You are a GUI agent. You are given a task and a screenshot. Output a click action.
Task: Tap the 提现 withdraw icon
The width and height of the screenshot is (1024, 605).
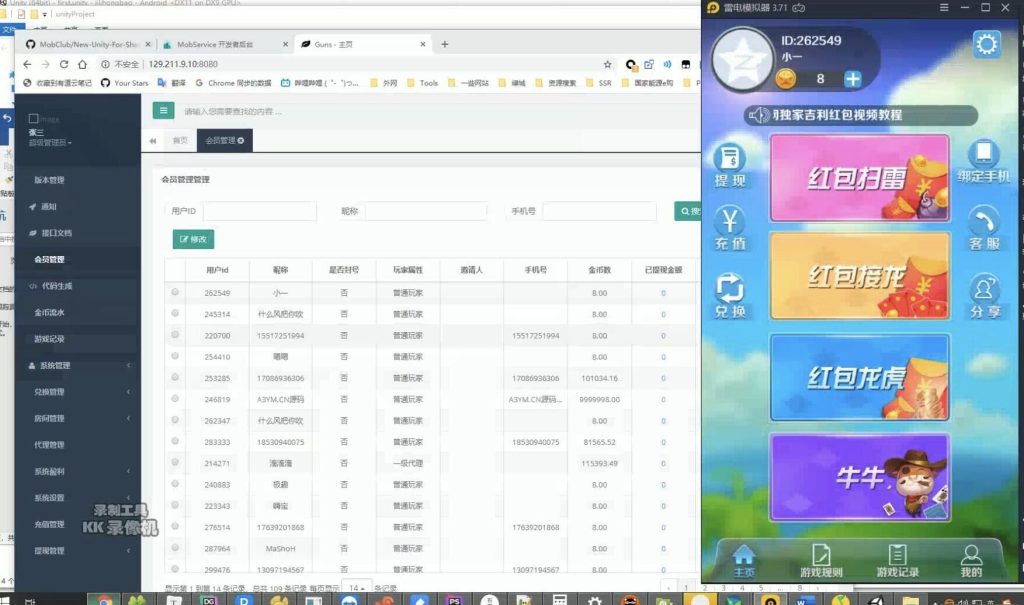(730, 167)
